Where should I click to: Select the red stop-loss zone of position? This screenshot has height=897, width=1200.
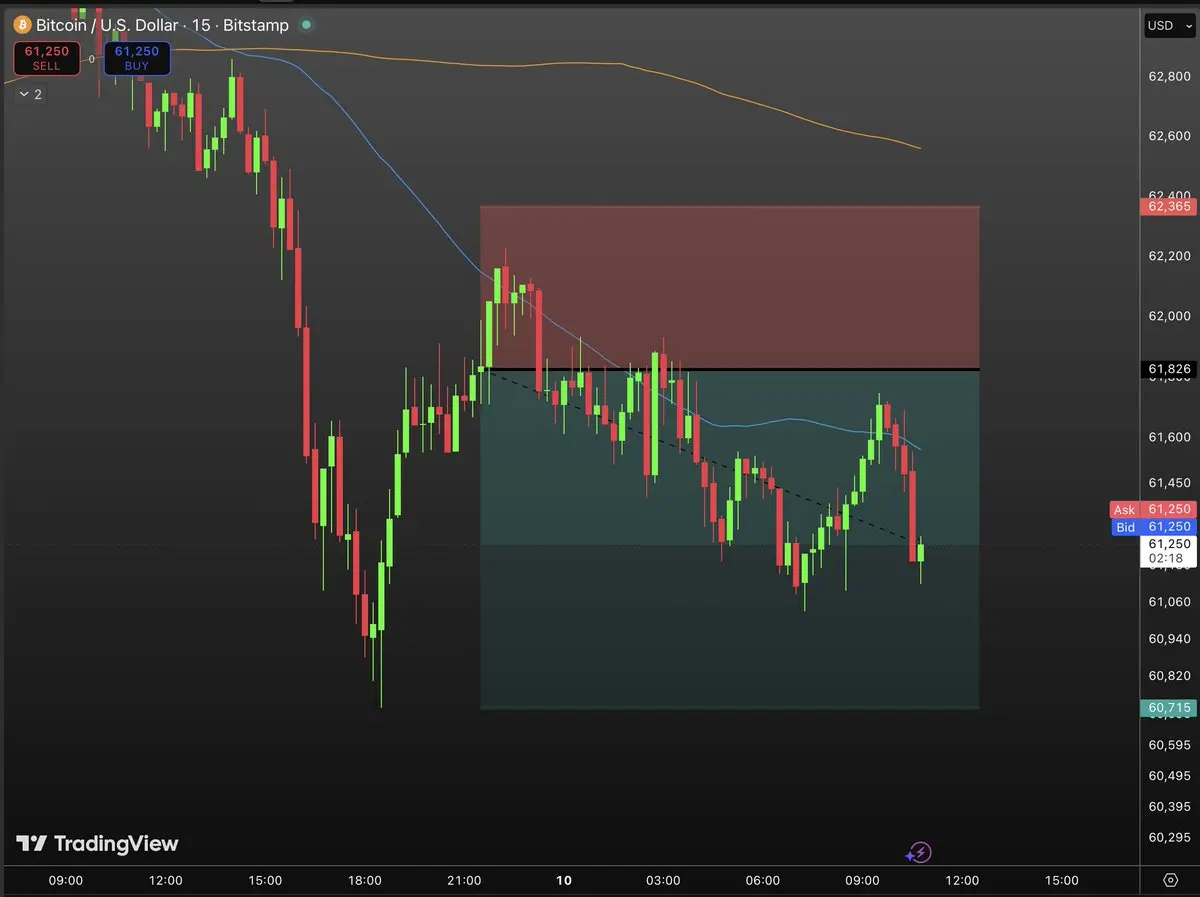tap(729, 288)
